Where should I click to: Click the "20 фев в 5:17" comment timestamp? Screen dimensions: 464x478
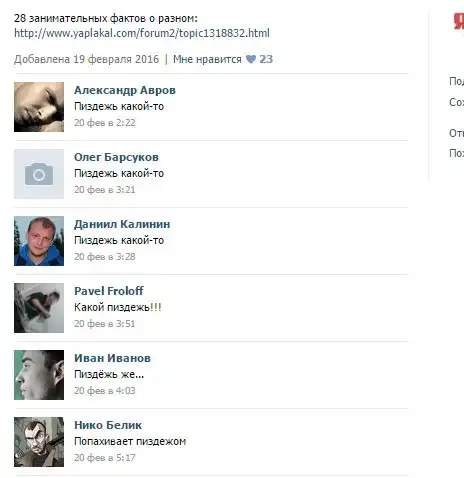(x=105, y=458)
